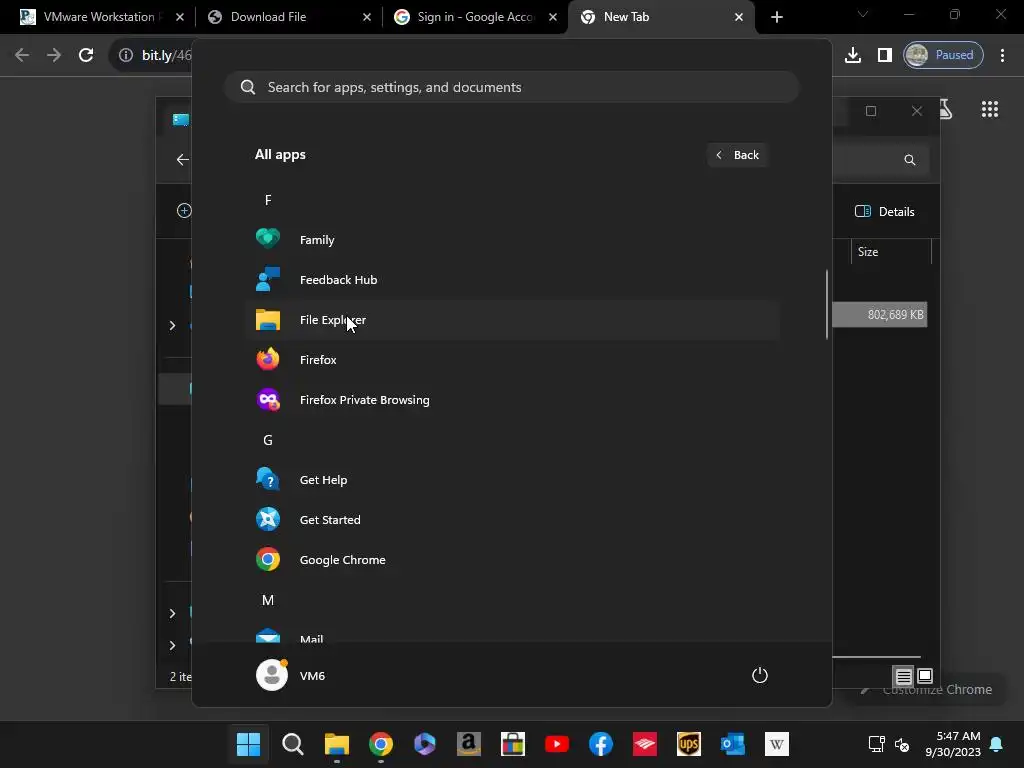Switch Explorer to large thumbnails view
The image size is (1024, 768).
925,676
